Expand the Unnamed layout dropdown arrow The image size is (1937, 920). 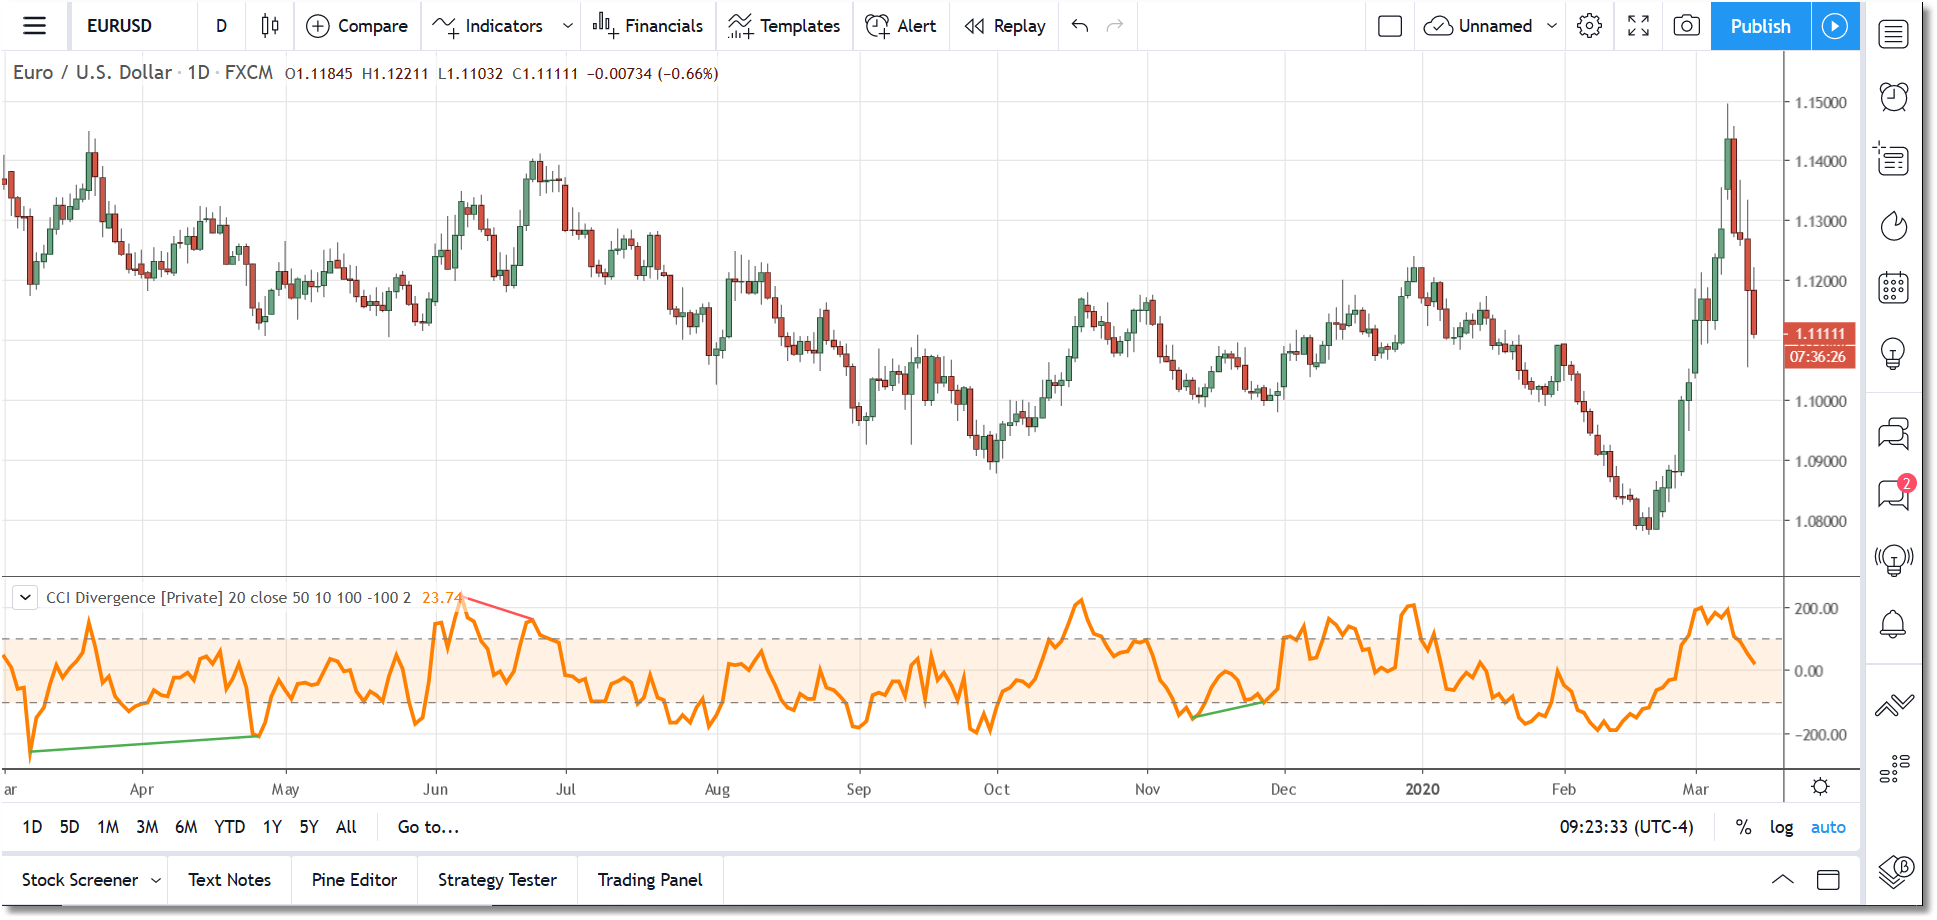pos(1552,26)
